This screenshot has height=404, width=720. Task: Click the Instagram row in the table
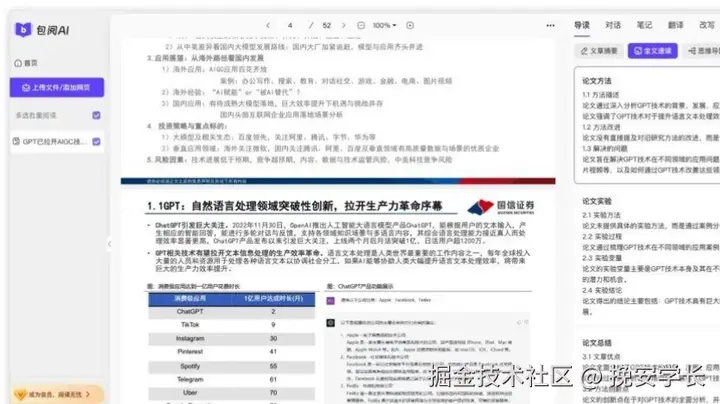231,338
